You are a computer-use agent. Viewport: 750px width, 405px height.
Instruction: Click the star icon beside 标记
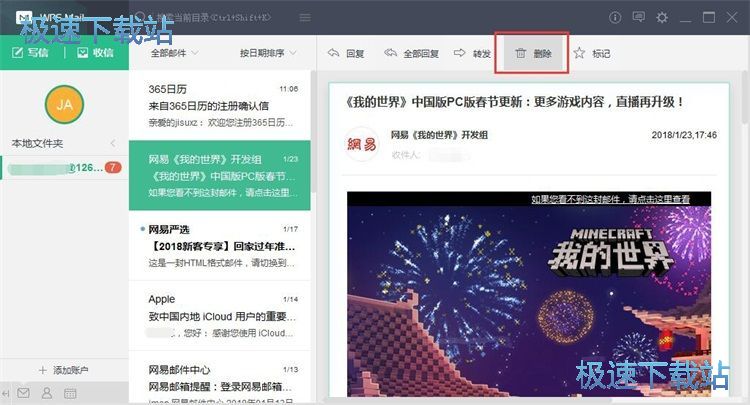579,53
